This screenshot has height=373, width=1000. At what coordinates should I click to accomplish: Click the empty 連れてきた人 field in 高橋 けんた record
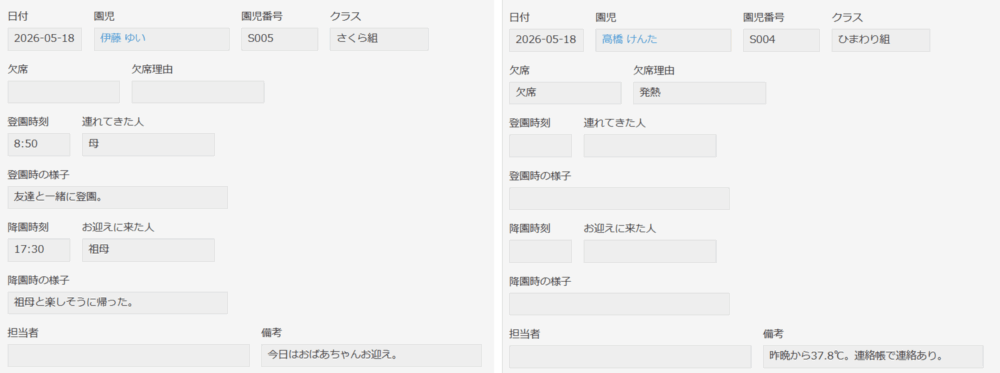(x=650, y=146)
